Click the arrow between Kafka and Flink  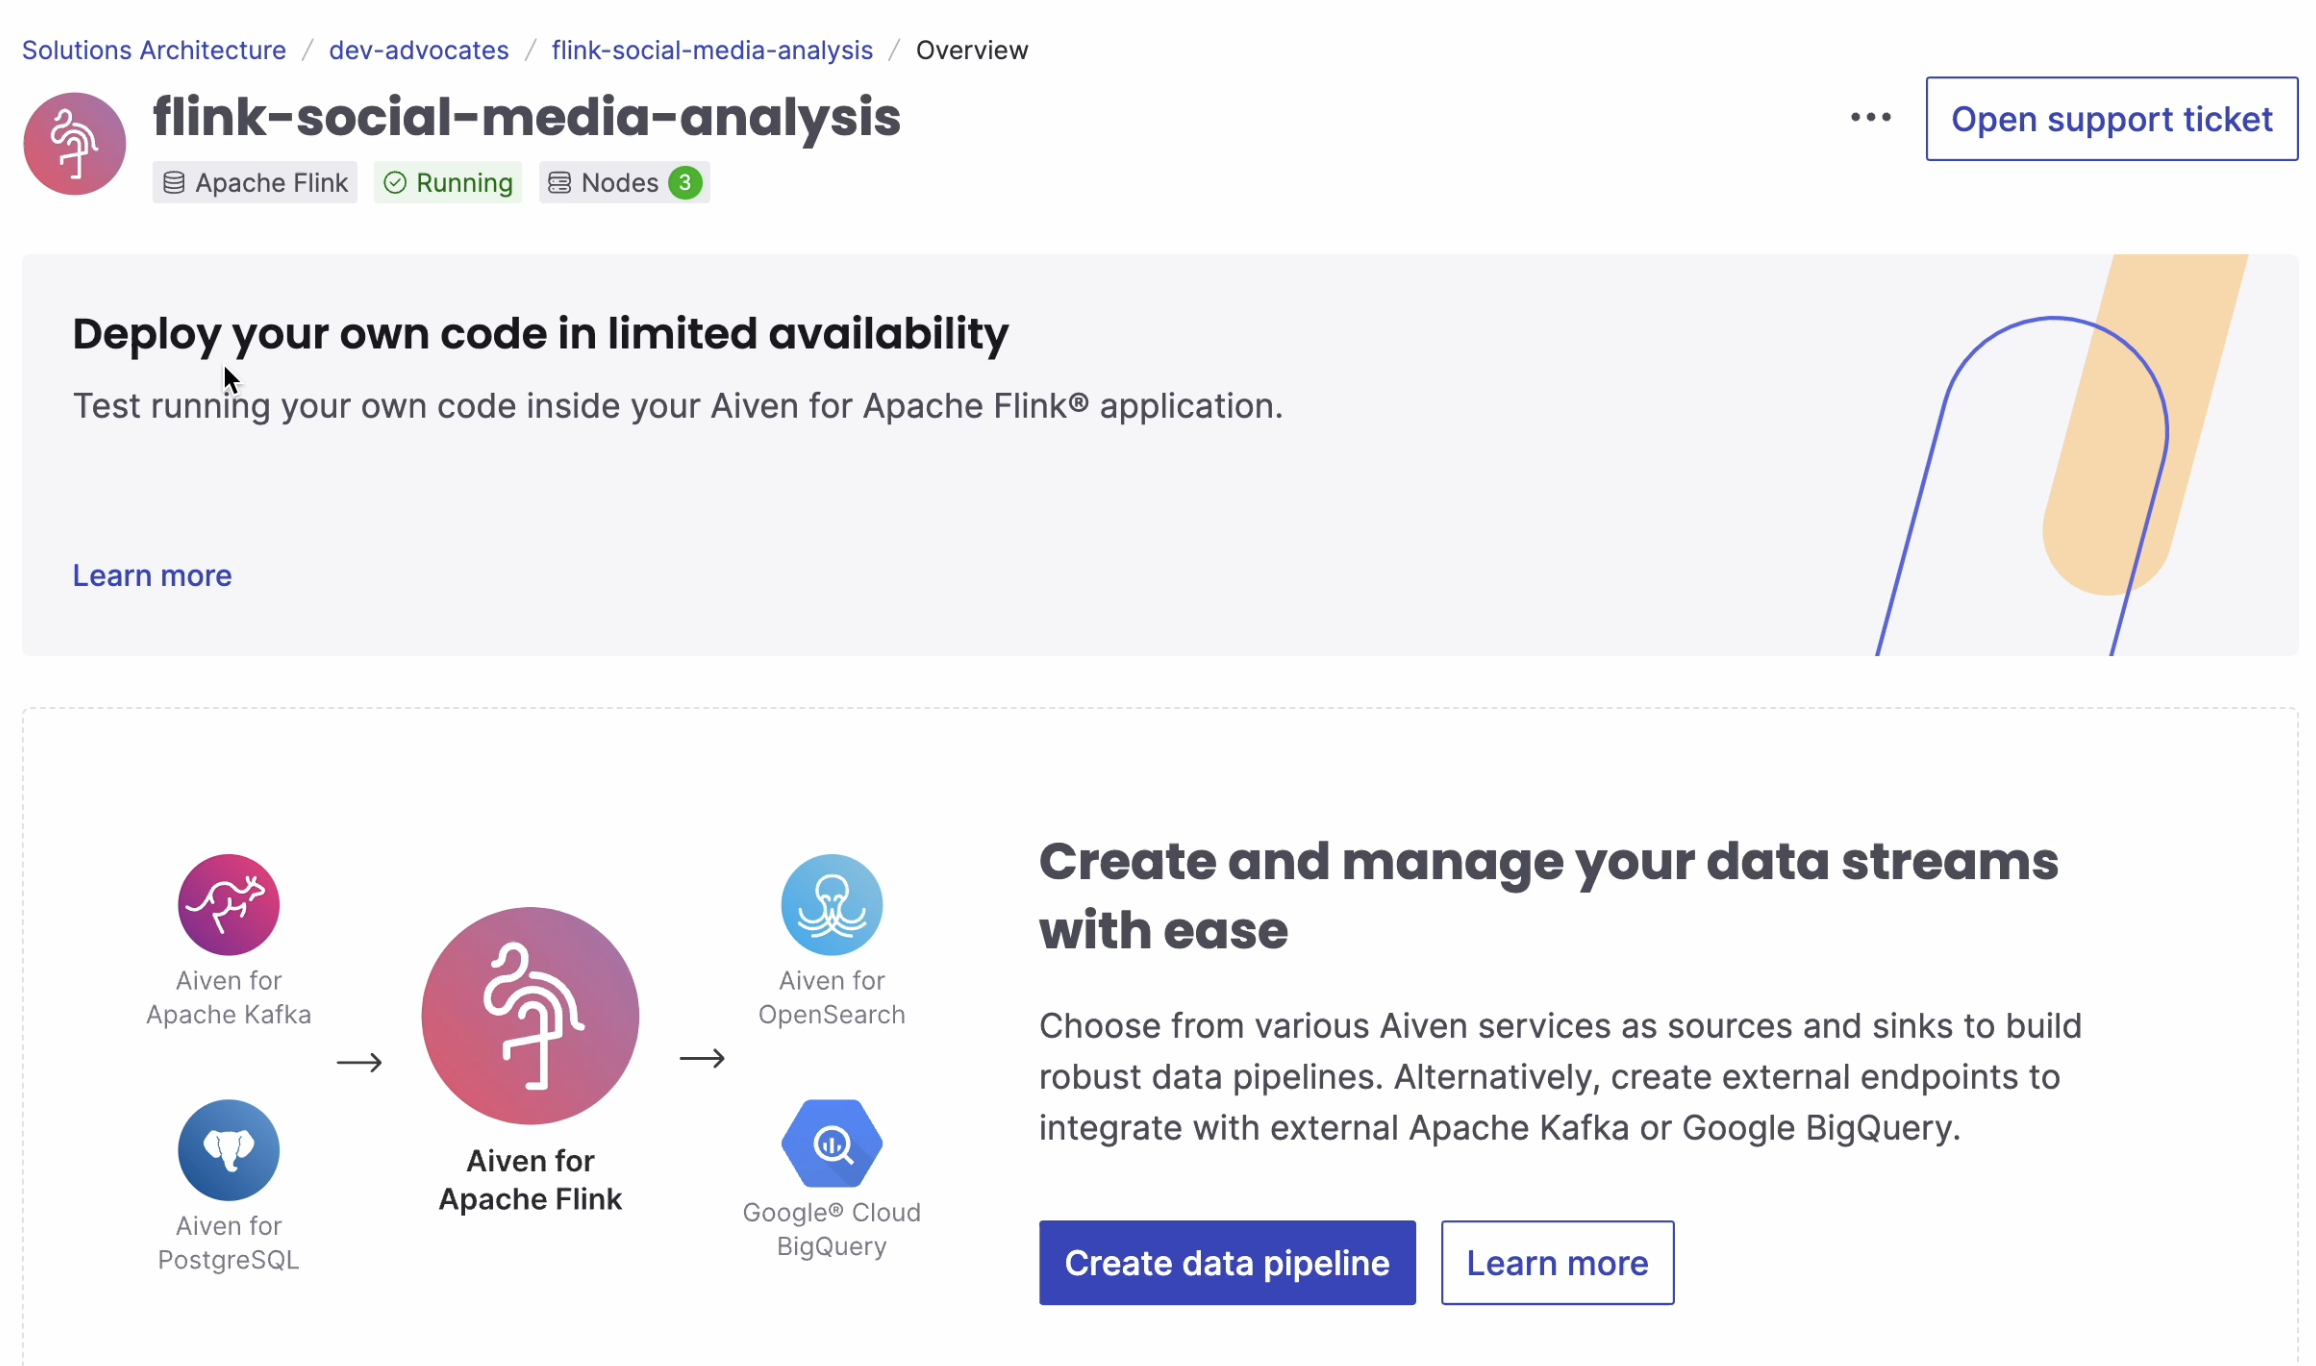click(360, 1063)
